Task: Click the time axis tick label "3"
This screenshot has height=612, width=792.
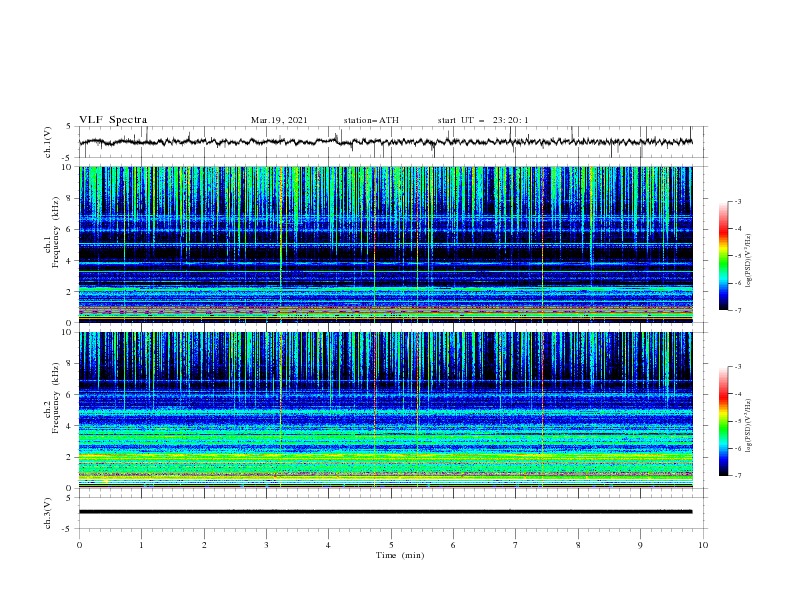Action: pos(266,545)
